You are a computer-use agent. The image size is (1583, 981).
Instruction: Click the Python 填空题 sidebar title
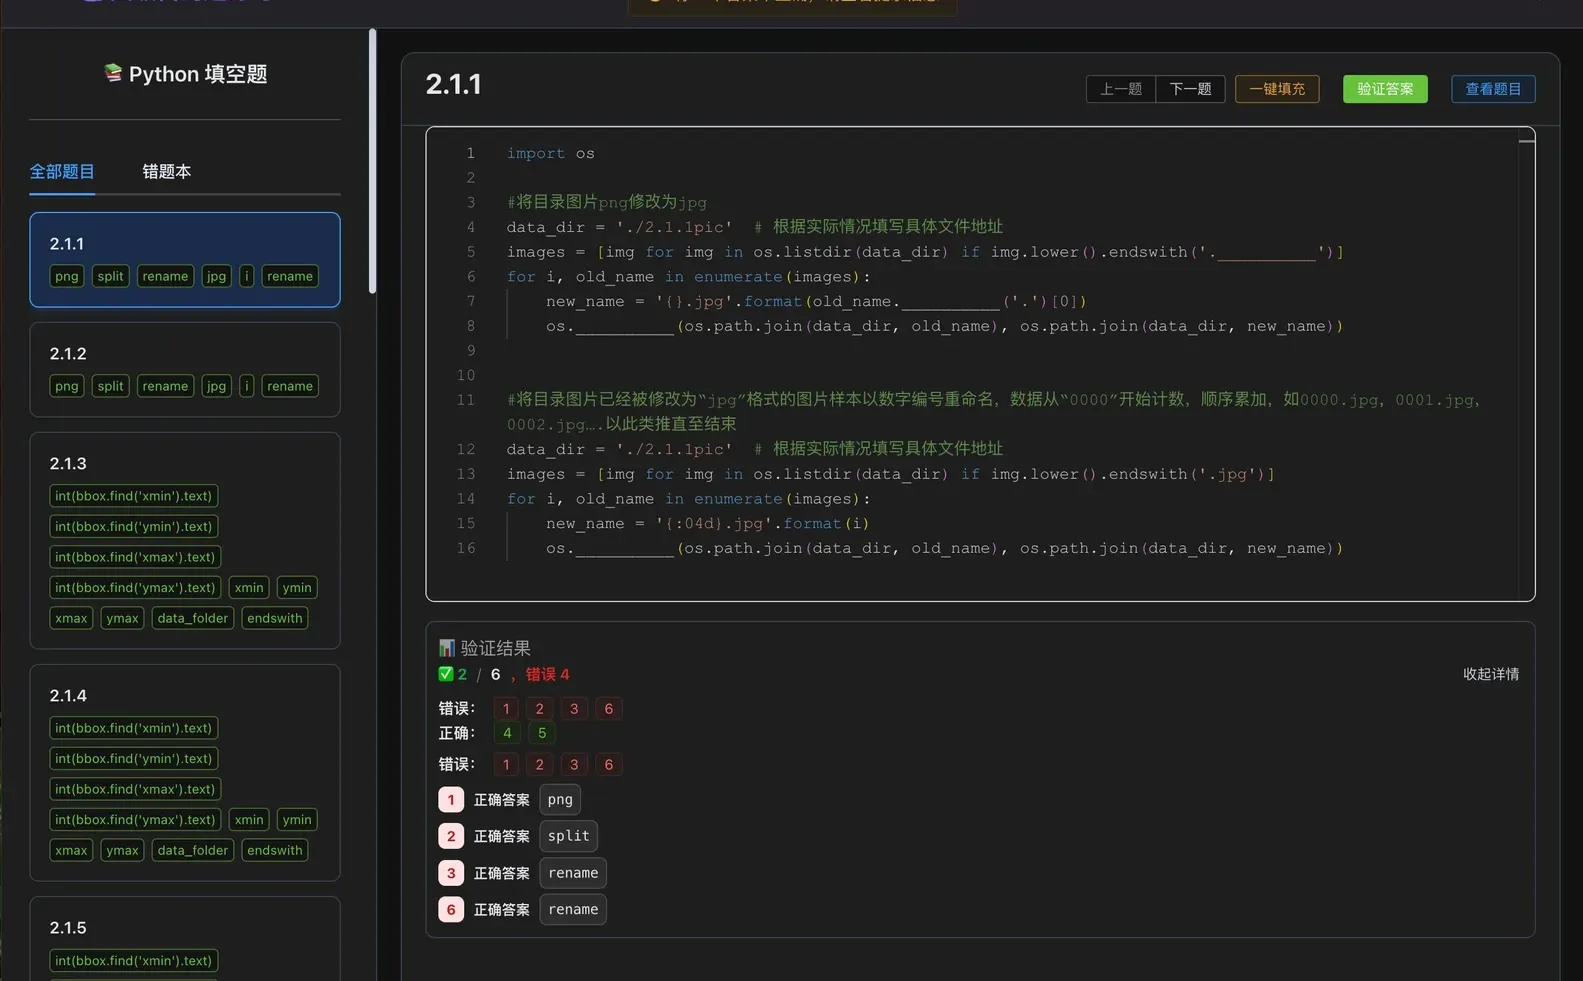[198, 74]
